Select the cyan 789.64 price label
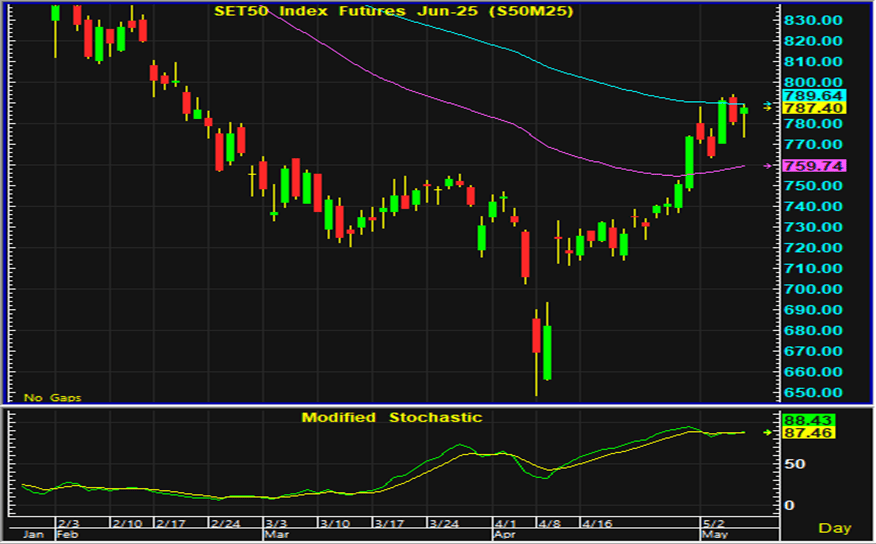Viewport: 876px width, 544px height. [x=815, y=95]
